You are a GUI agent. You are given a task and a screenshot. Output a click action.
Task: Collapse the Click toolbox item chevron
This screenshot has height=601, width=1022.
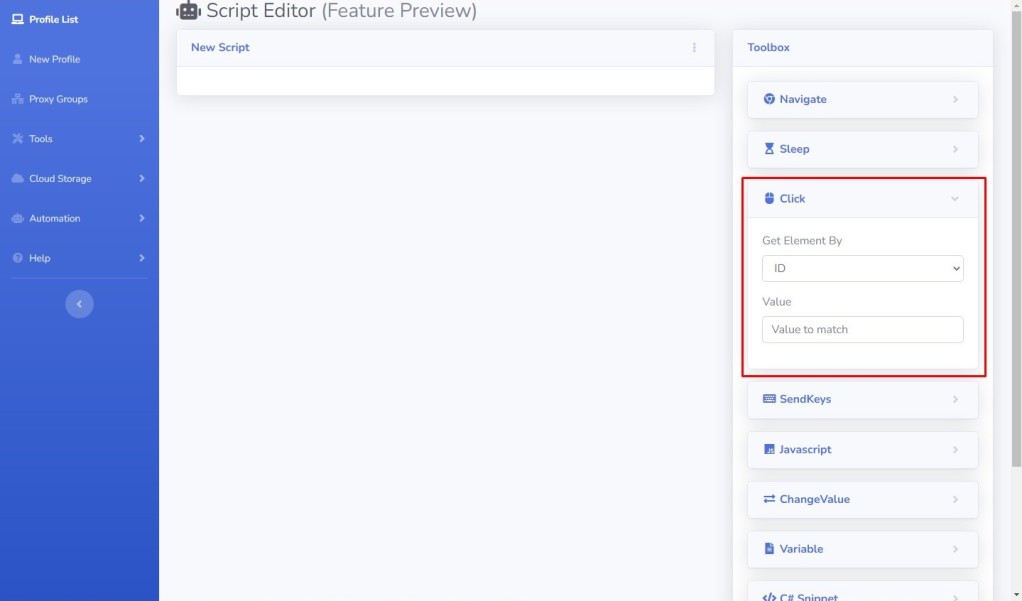click(955, 199)
